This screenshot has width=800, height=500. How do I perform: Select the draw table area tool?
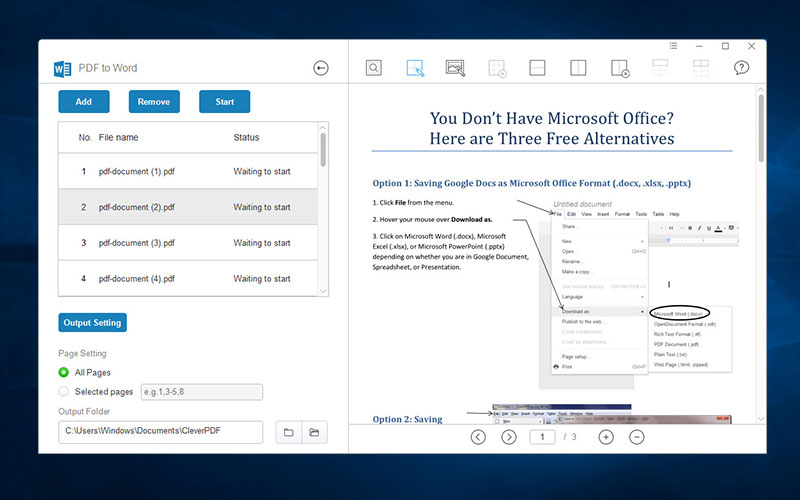pyautogui.click(x=415, y=68)
